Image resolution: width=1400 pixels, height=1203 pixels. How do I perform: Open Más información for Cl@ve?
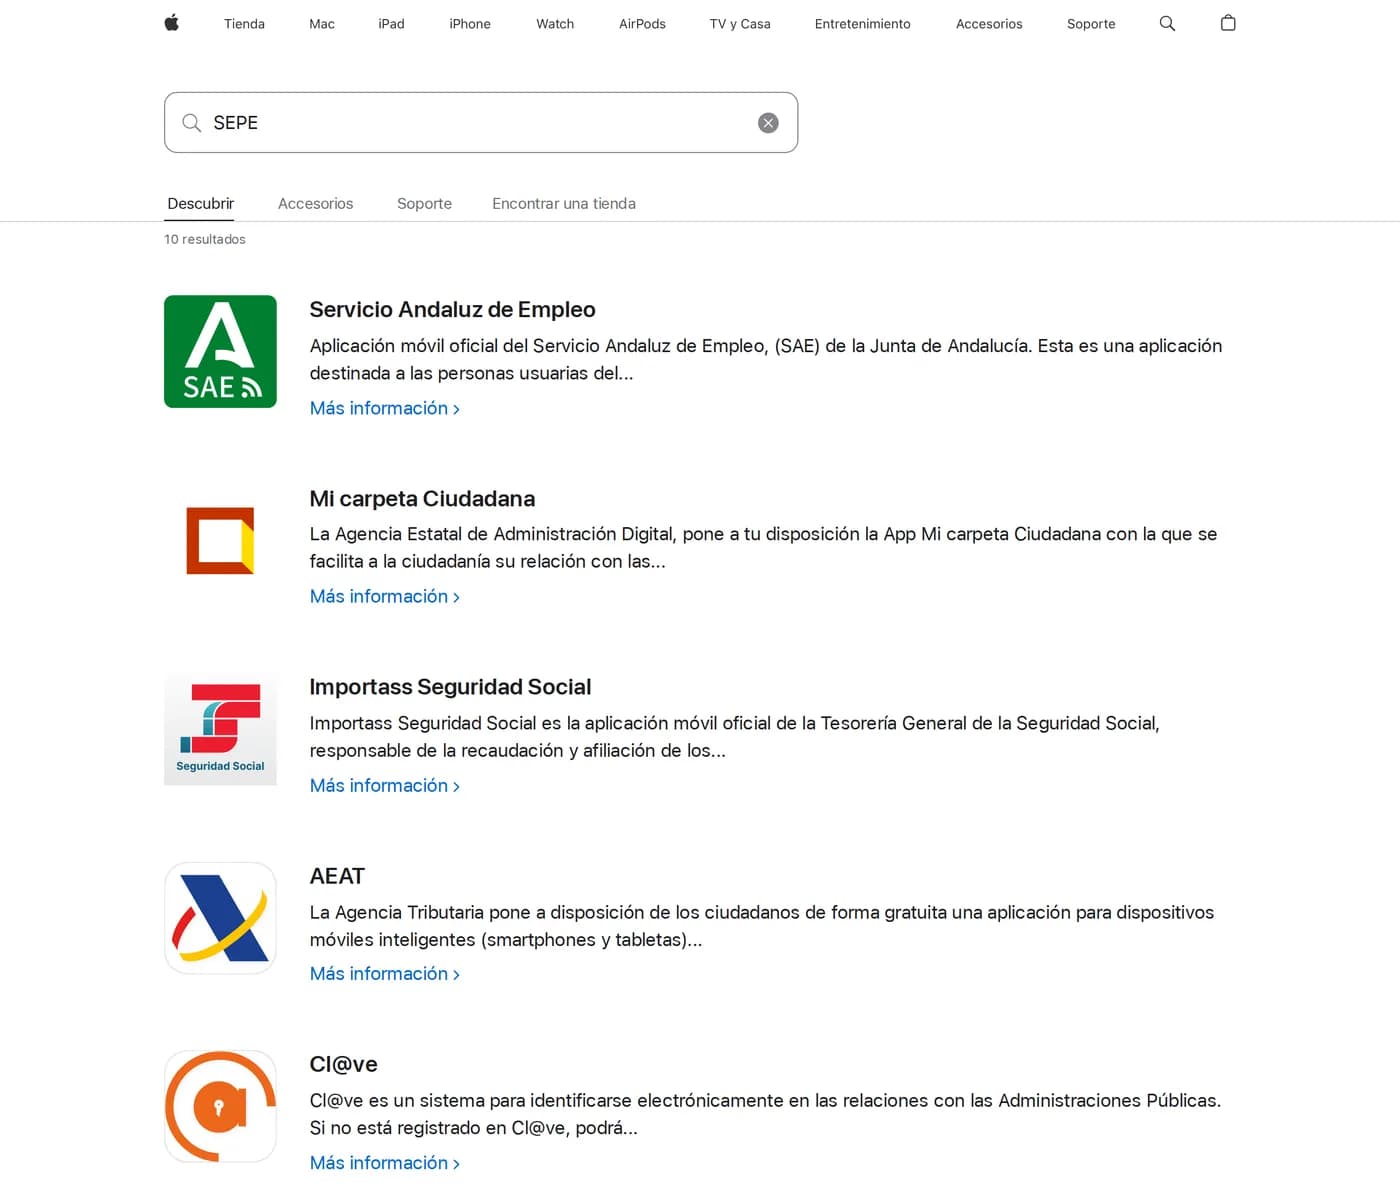point(385,1162)
